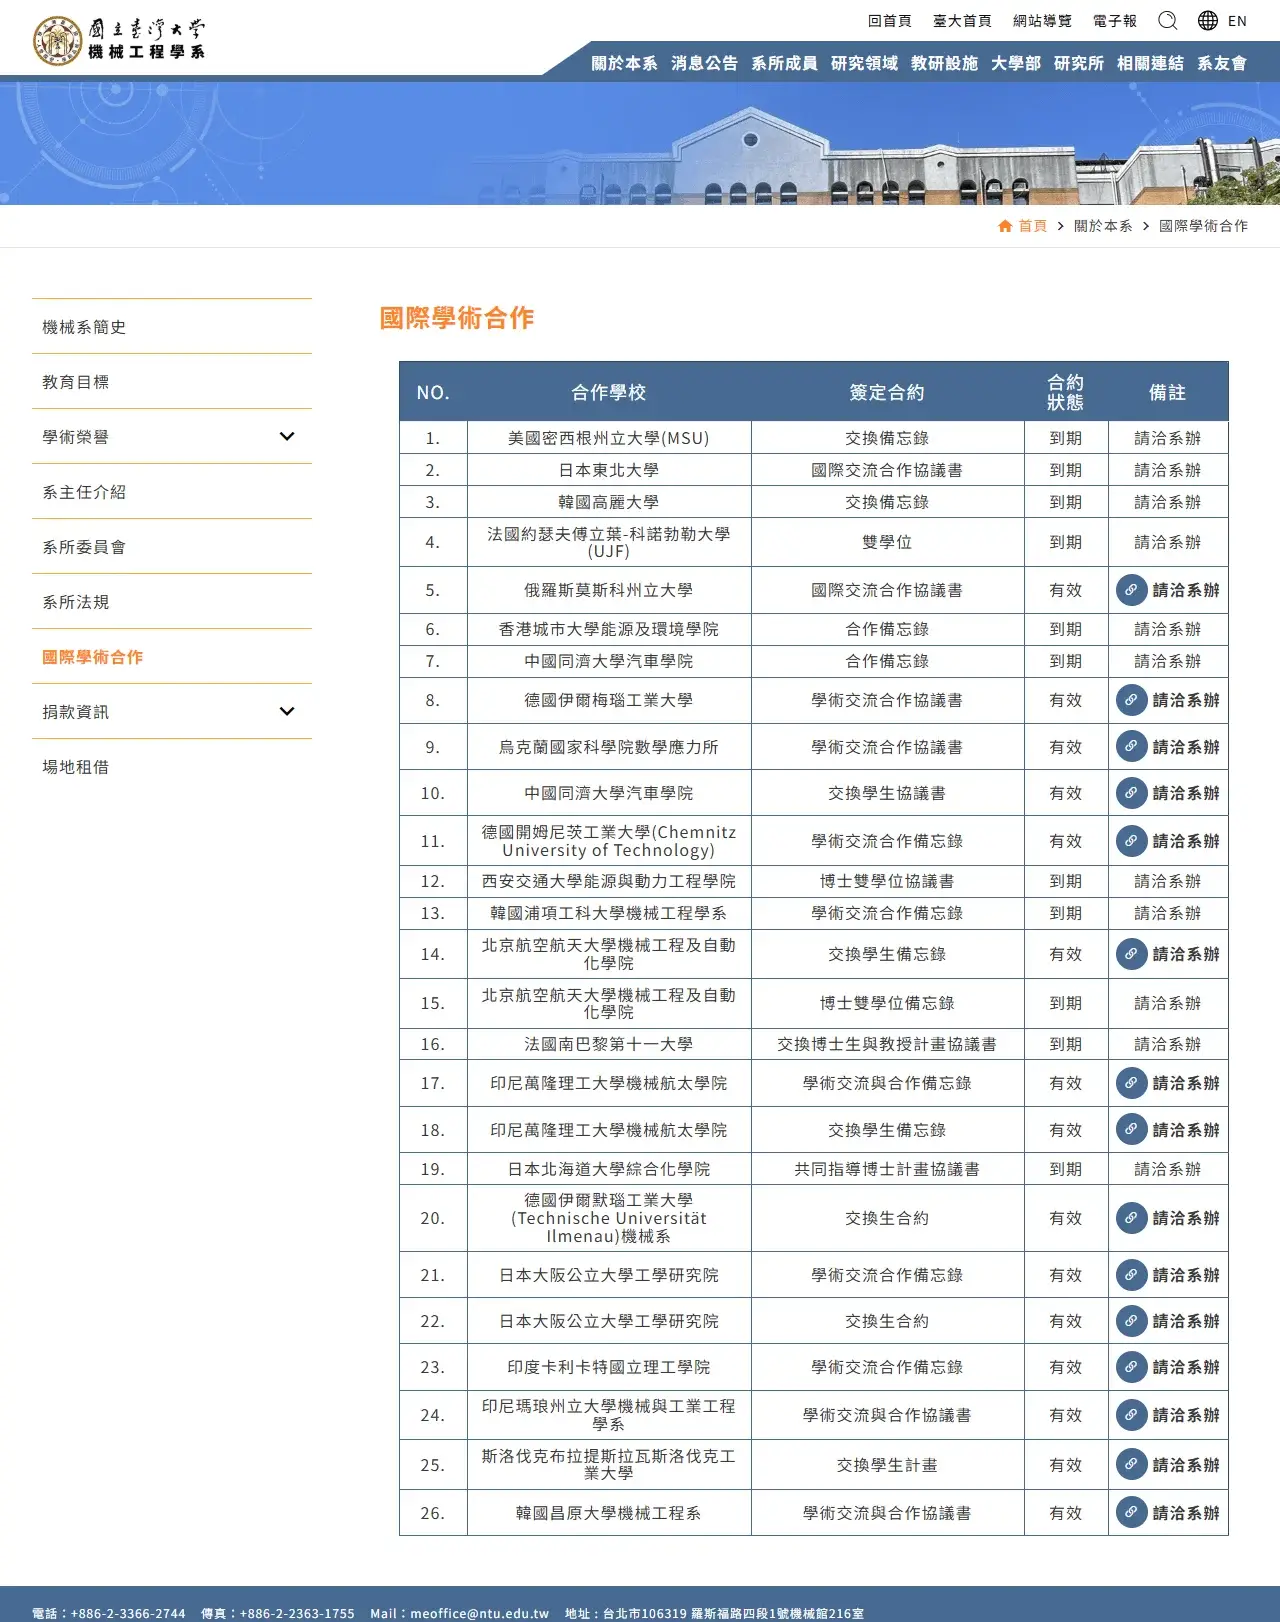Open the search magnifier icon
This screenshot has height=1622, width=1280.
click(1167, 20)
